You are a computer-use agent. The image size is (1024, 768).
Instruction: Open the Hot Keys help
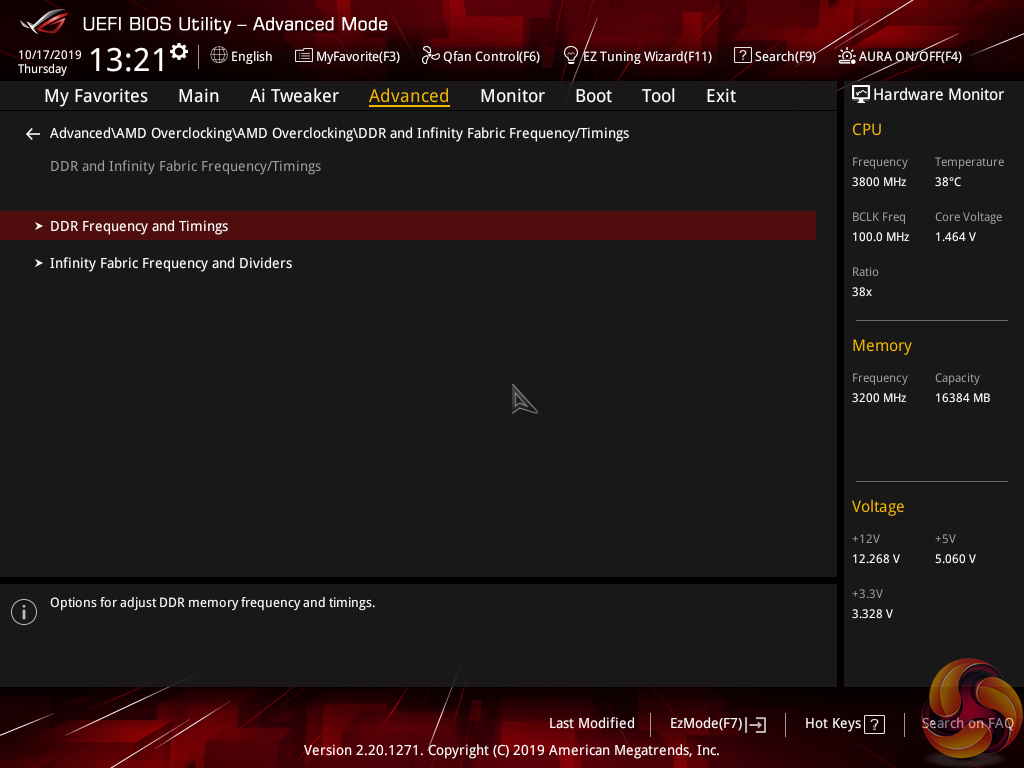(x=833, y=724)
